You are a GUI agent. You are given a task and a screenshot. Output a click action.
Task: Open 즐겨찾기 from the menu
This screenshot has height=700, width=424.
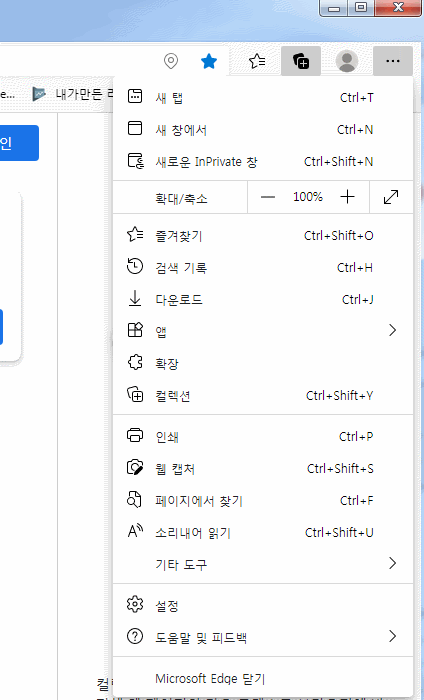[x=263, y=235]
